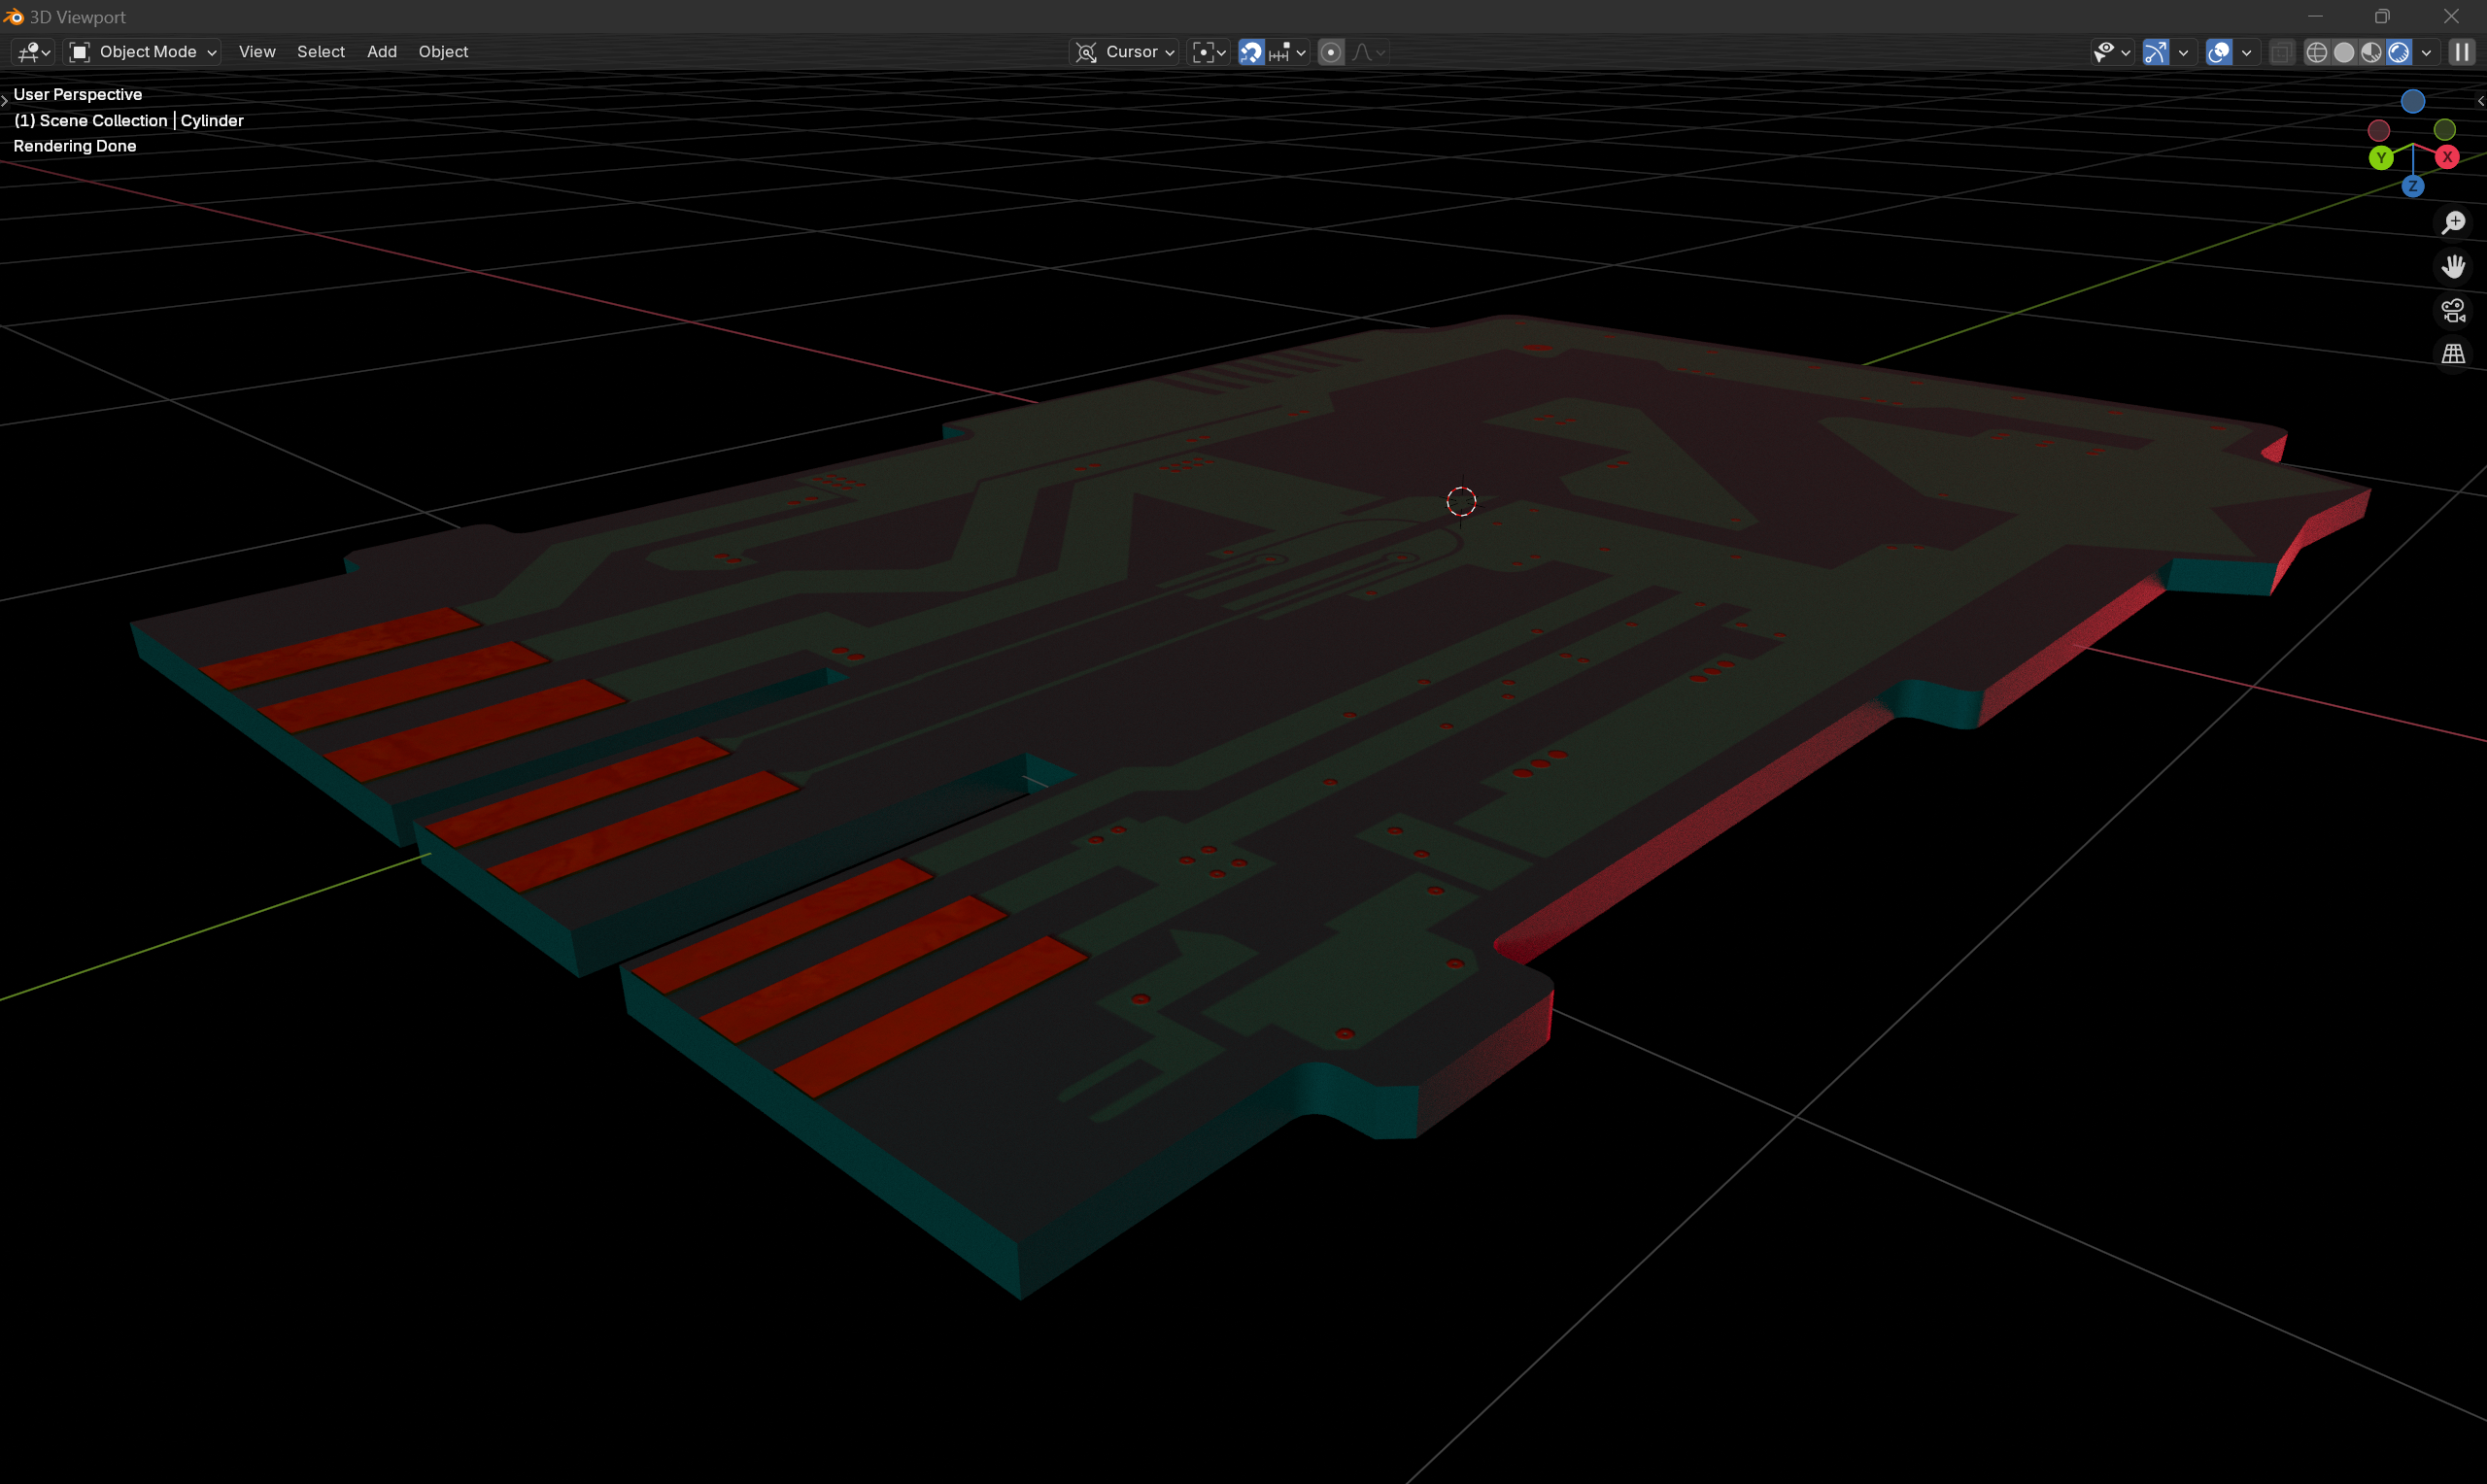Click the blue Z axis gizmo ball
The height and width of the screenshot is (1484, 2487).
[x=2413, y=187]
